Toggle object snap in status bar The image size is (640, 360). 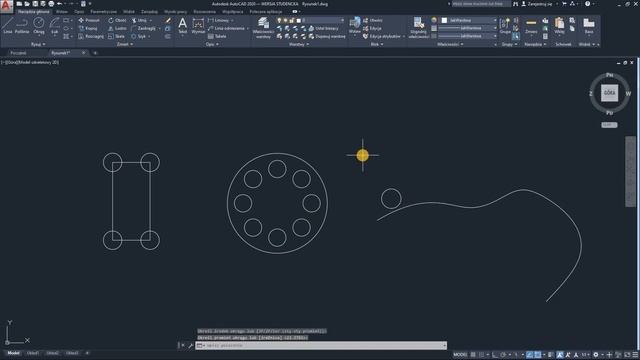538,355
